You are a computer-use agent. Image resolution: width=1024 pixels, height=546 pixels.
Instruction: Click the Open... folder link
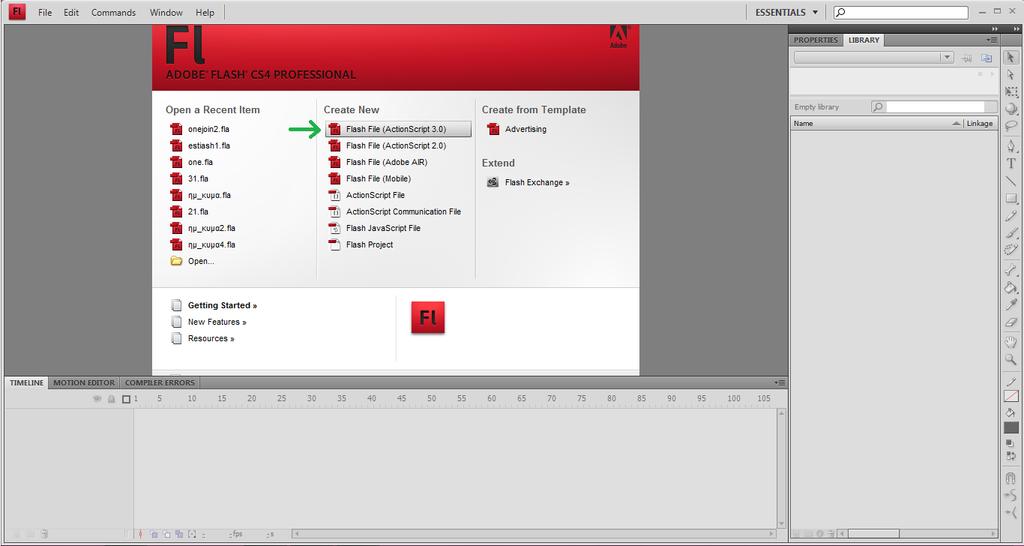192,261
